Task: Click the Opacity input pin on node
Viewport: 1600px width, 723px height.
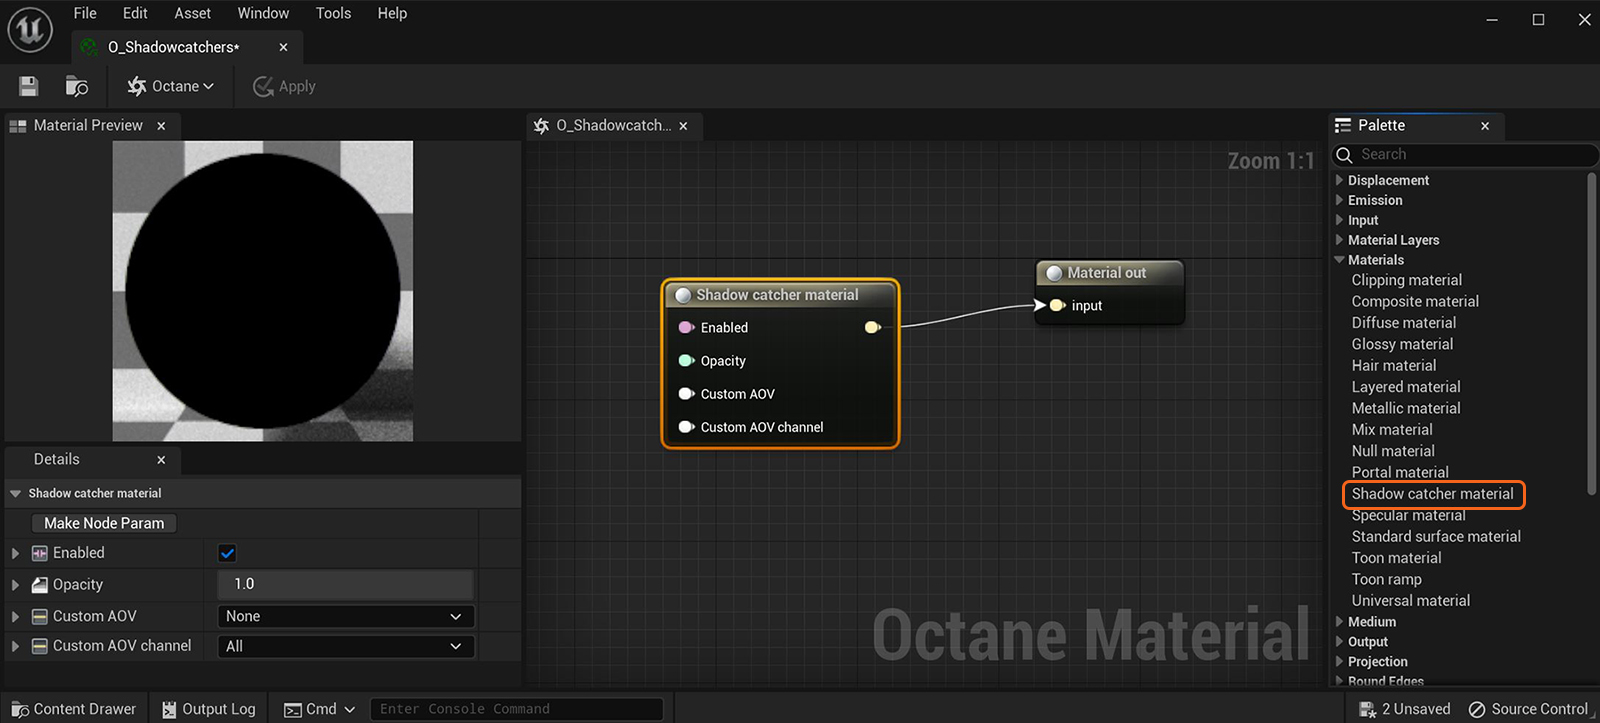Action: click(x=686, y=360)
